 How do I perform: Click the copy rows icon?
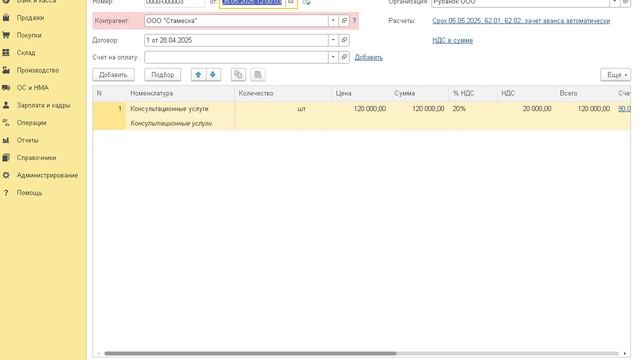pyautogui.click(x=238, y=75)
